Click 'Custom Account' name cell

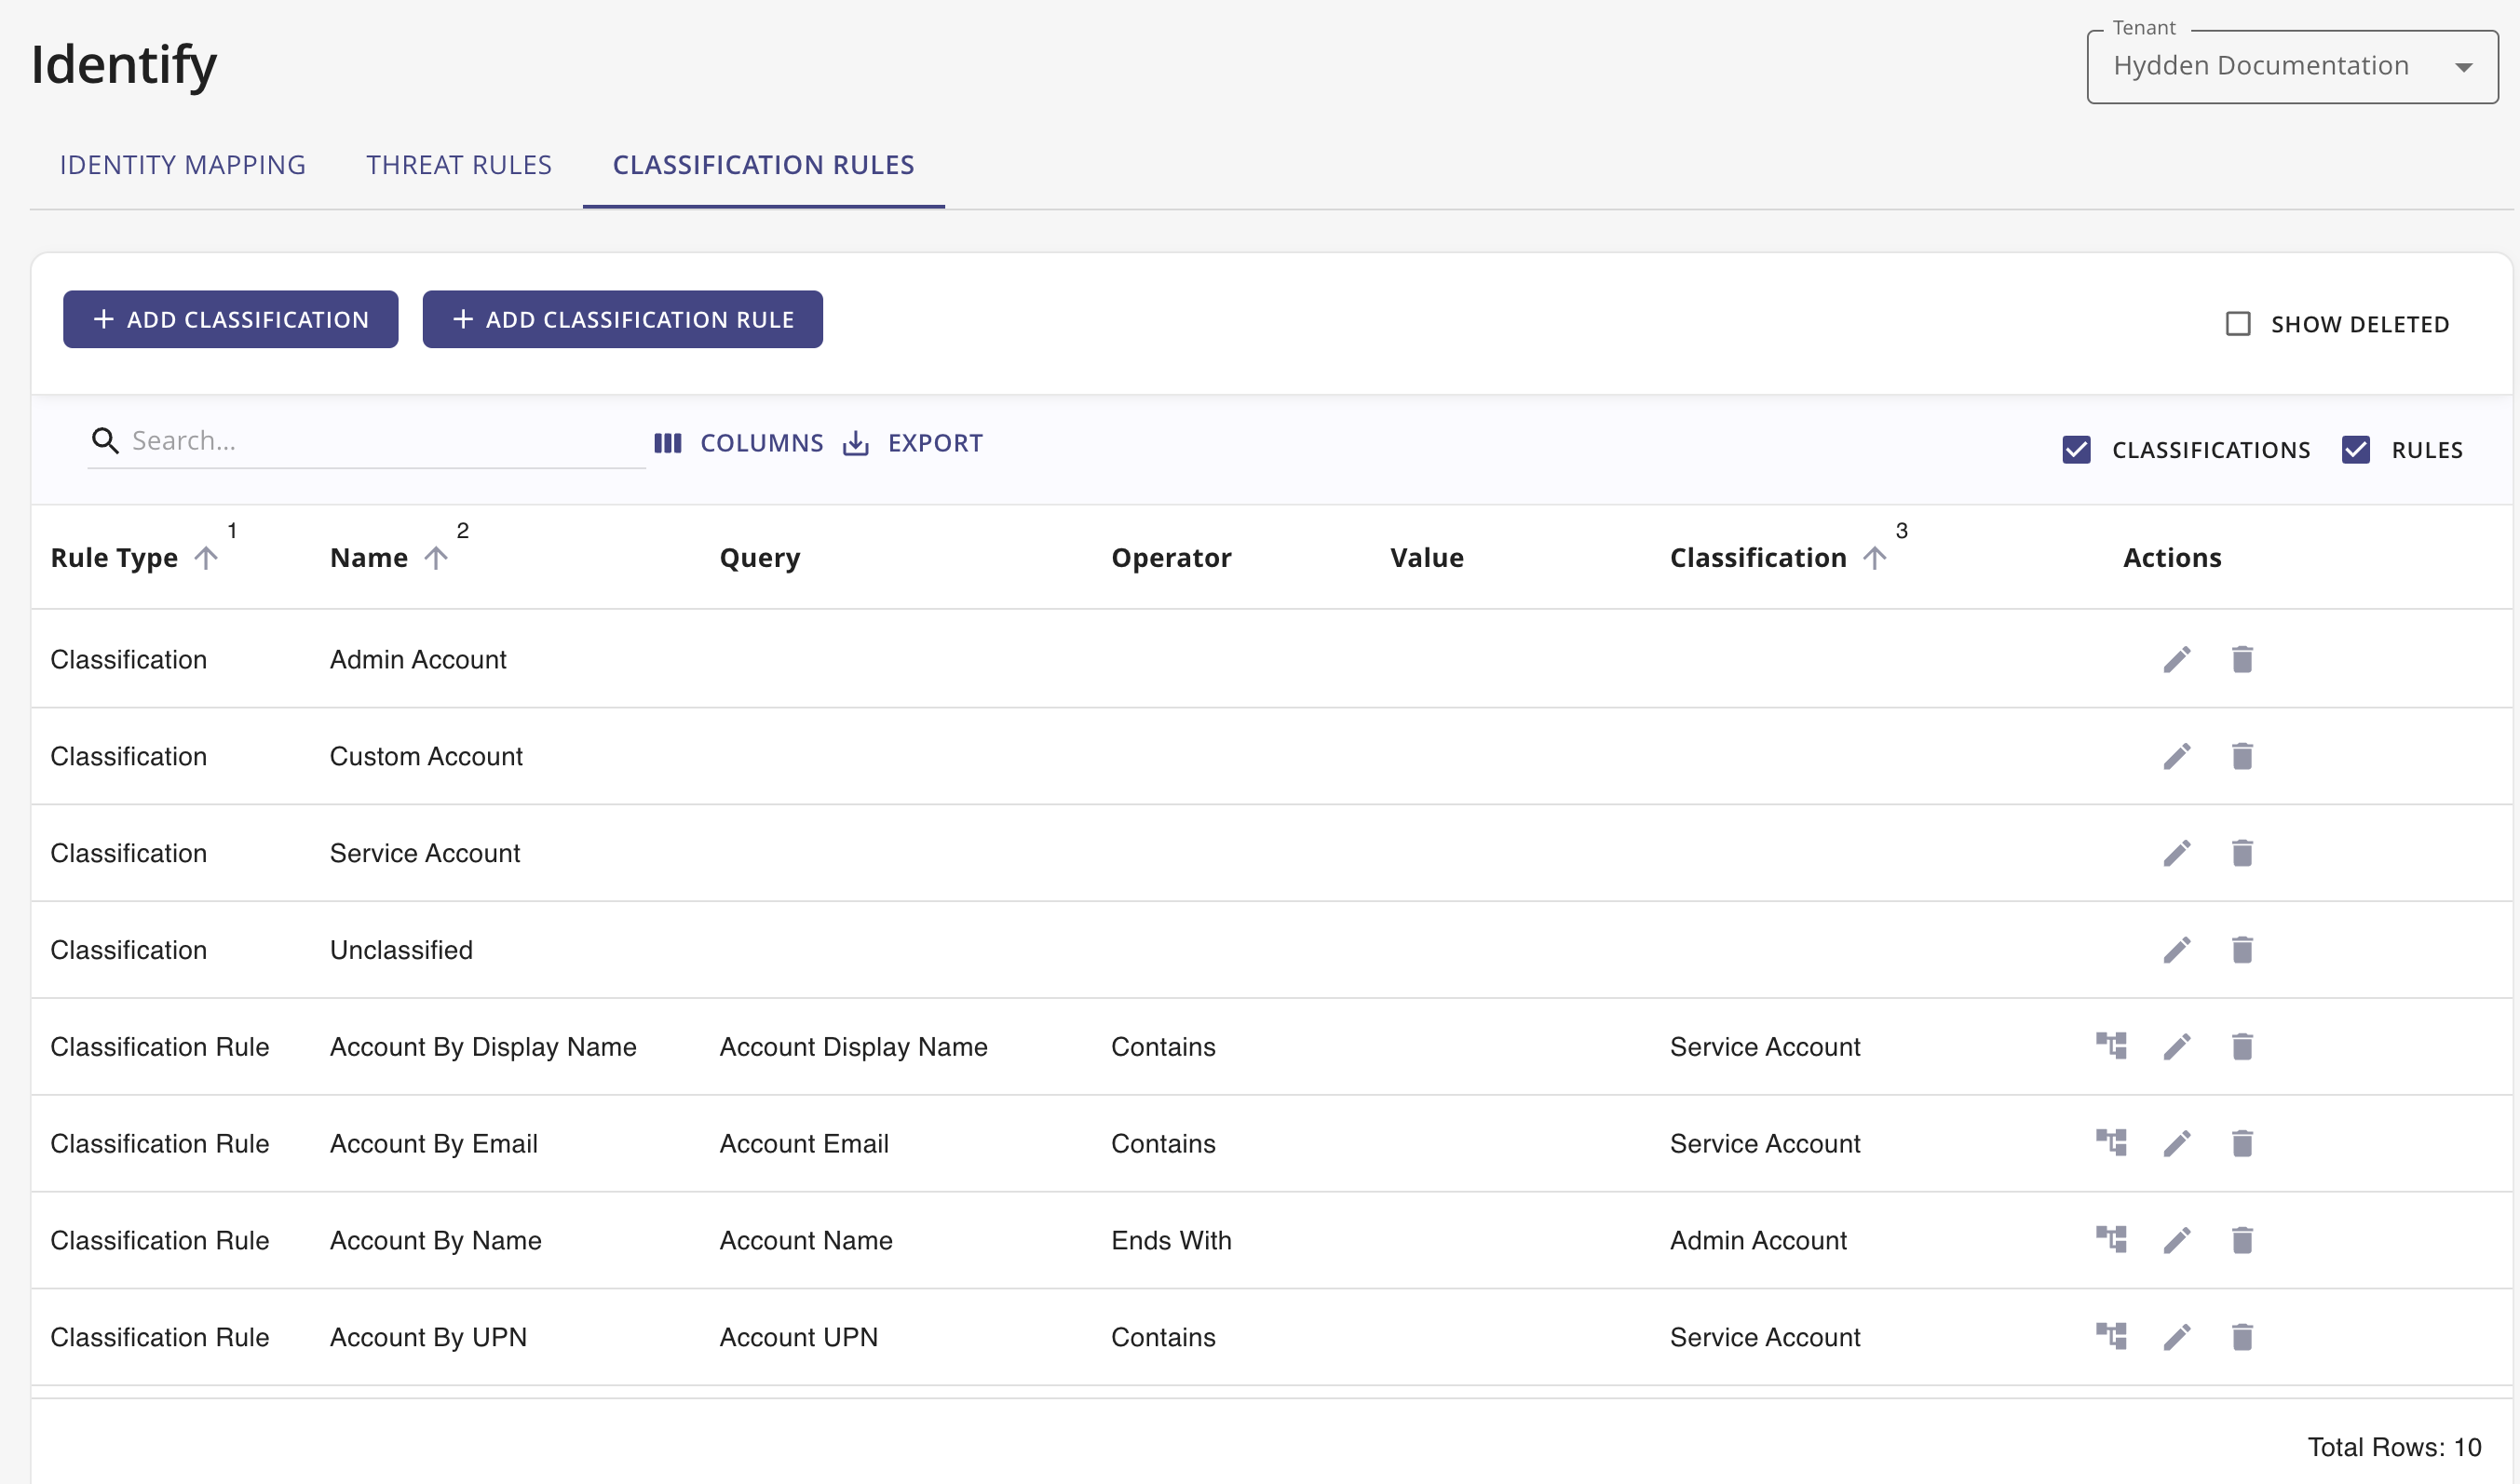[x=426, y=757]
